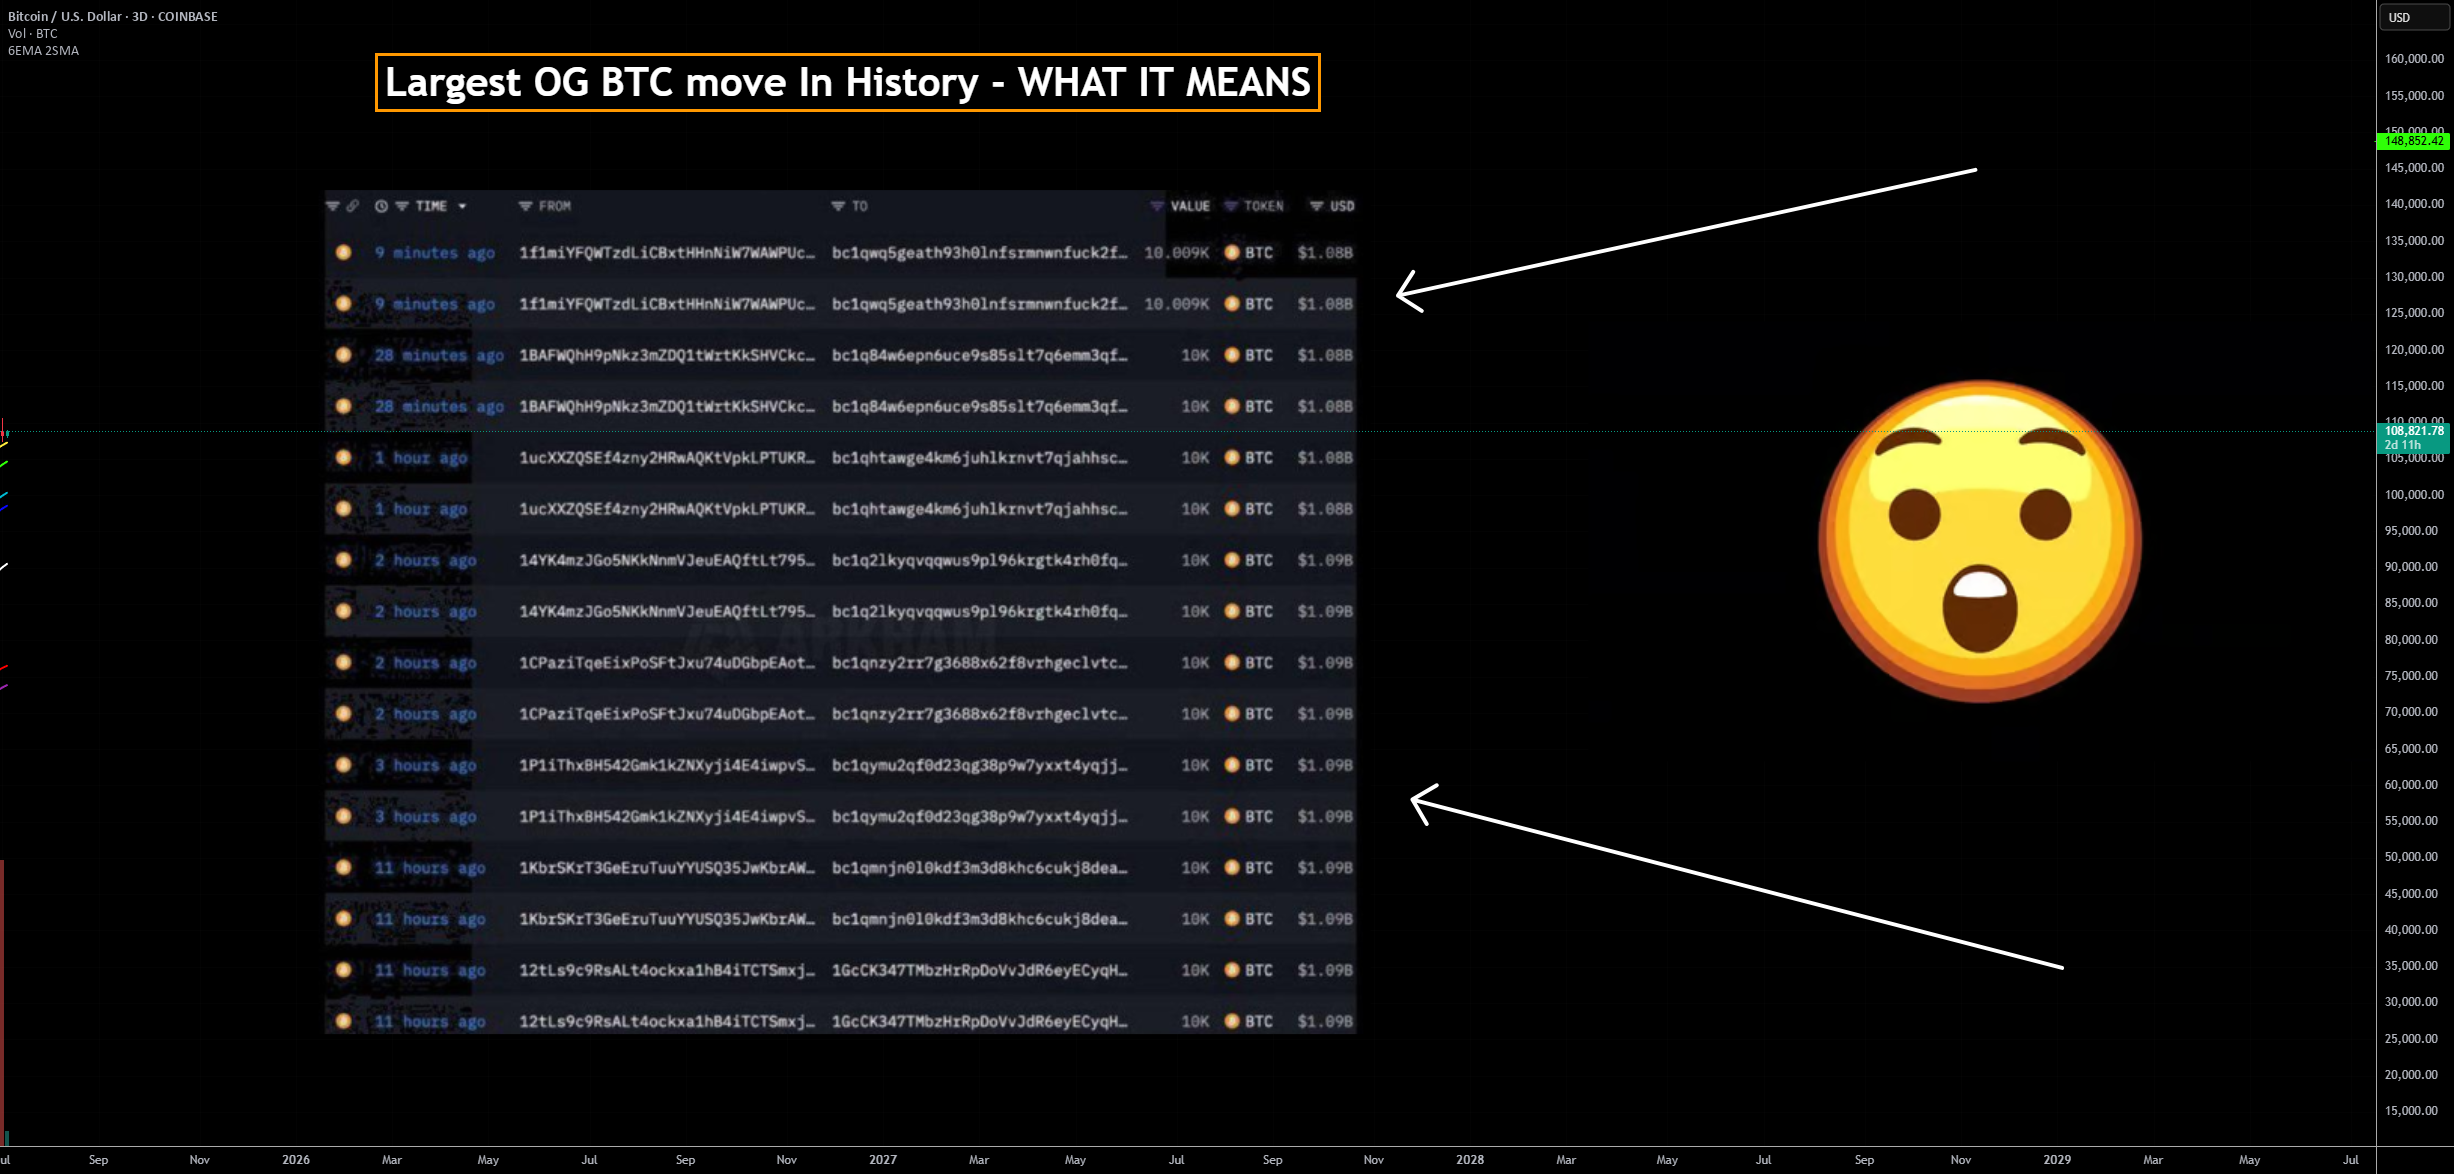Click the filter icon next to TOKEN header
Screen dimensions: 2454x1174
pyautogui.click(x=1231, y=206)
